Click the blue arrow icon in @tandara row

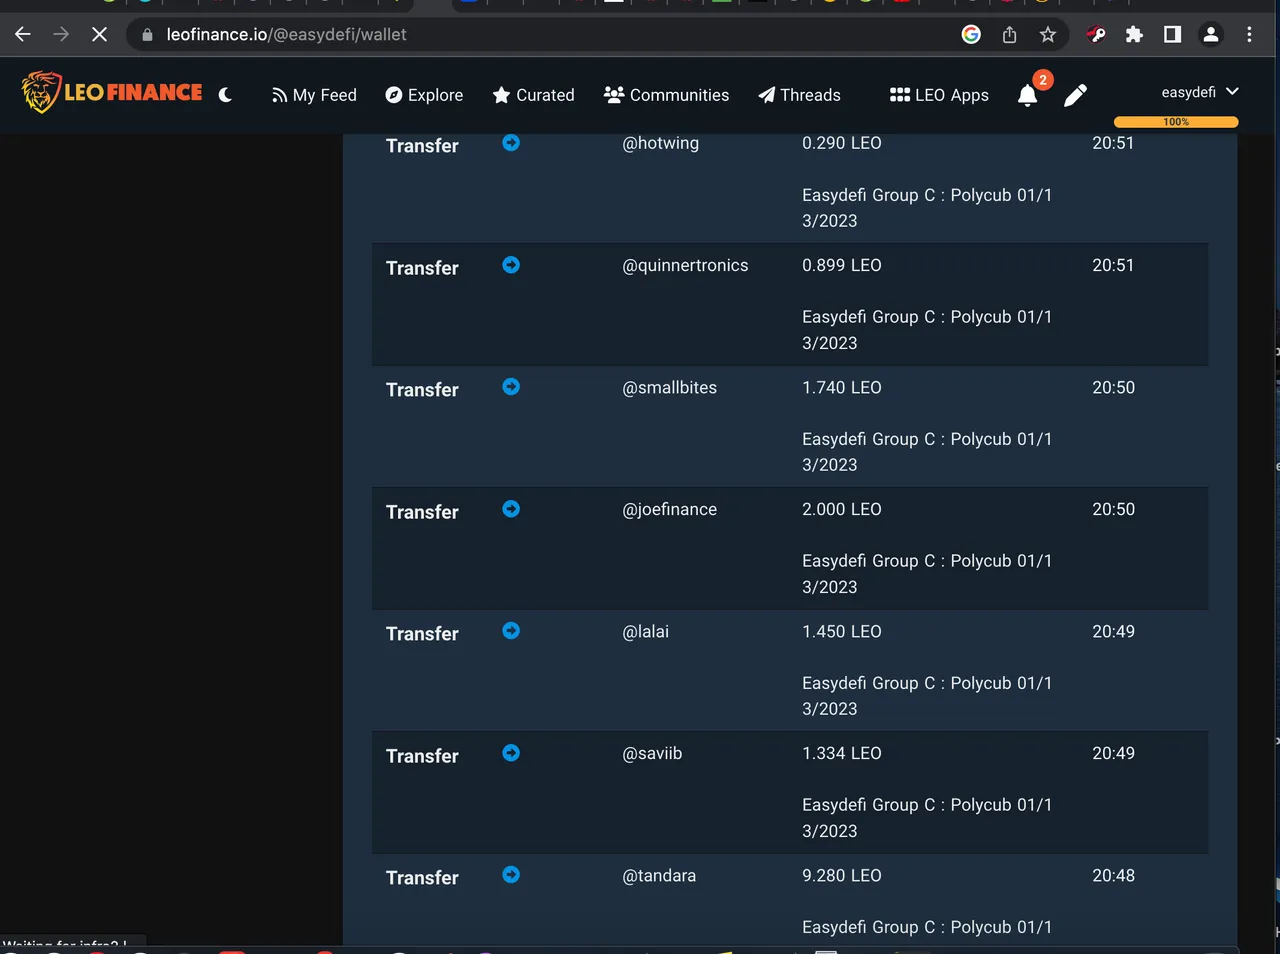(x=511, y=875)
